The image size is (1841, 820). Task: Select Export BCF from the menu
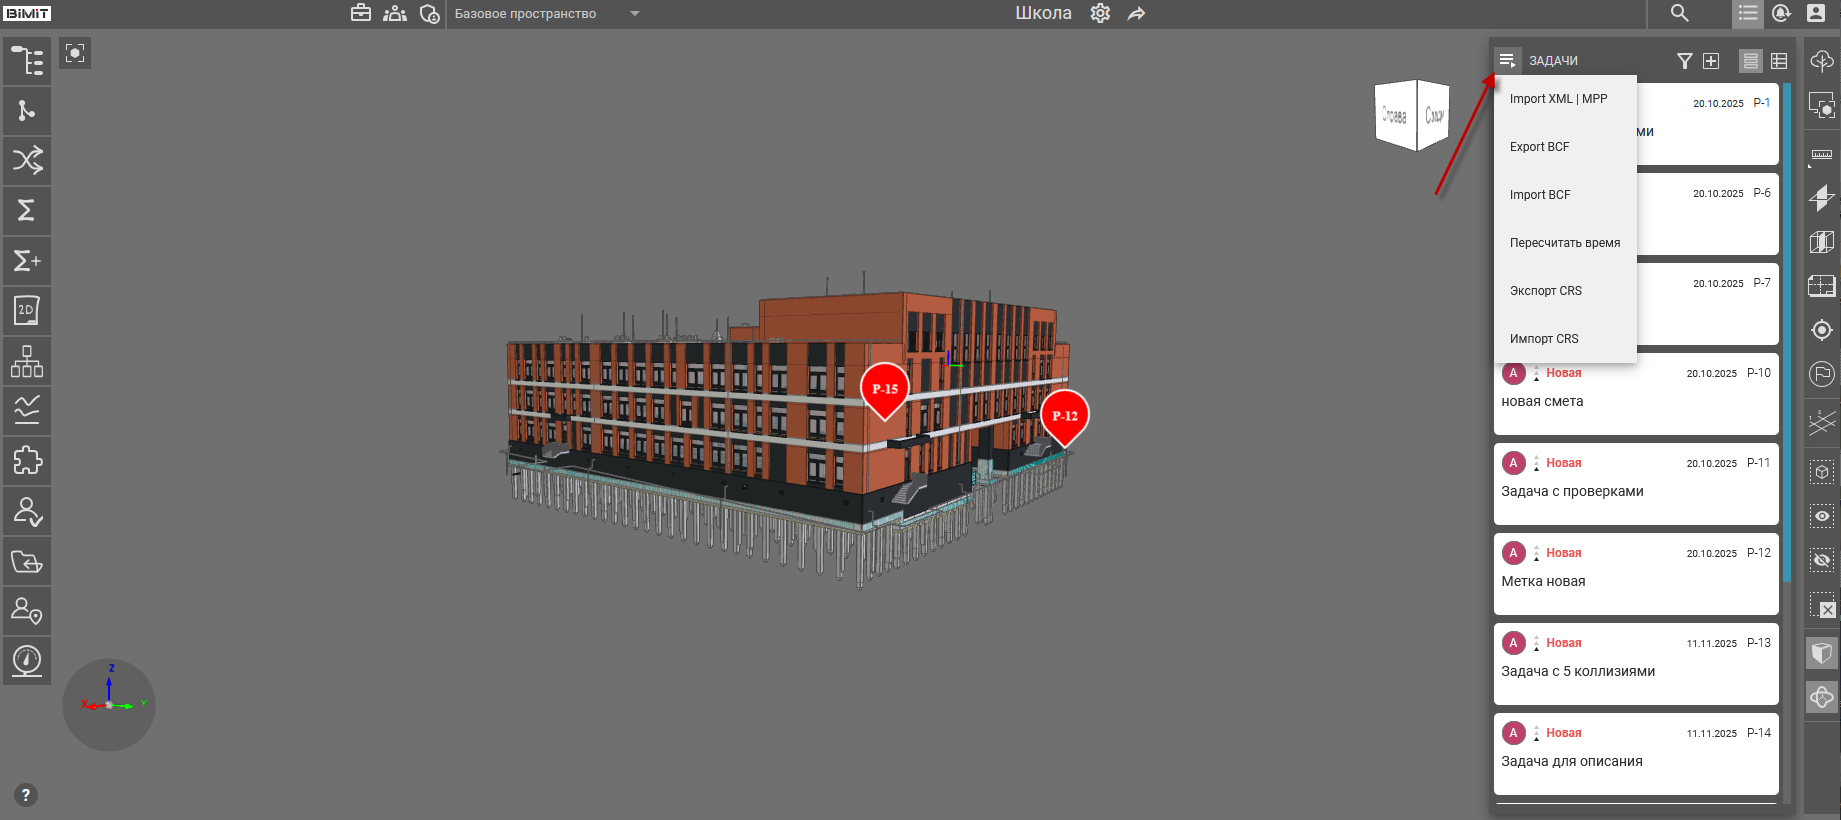click(1540, 147)
